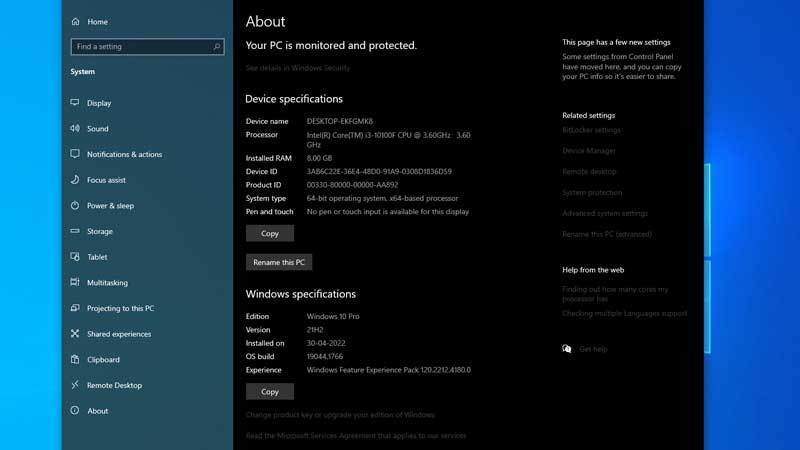Click the Windows Feature Experience Pack value

pos(389,370)
